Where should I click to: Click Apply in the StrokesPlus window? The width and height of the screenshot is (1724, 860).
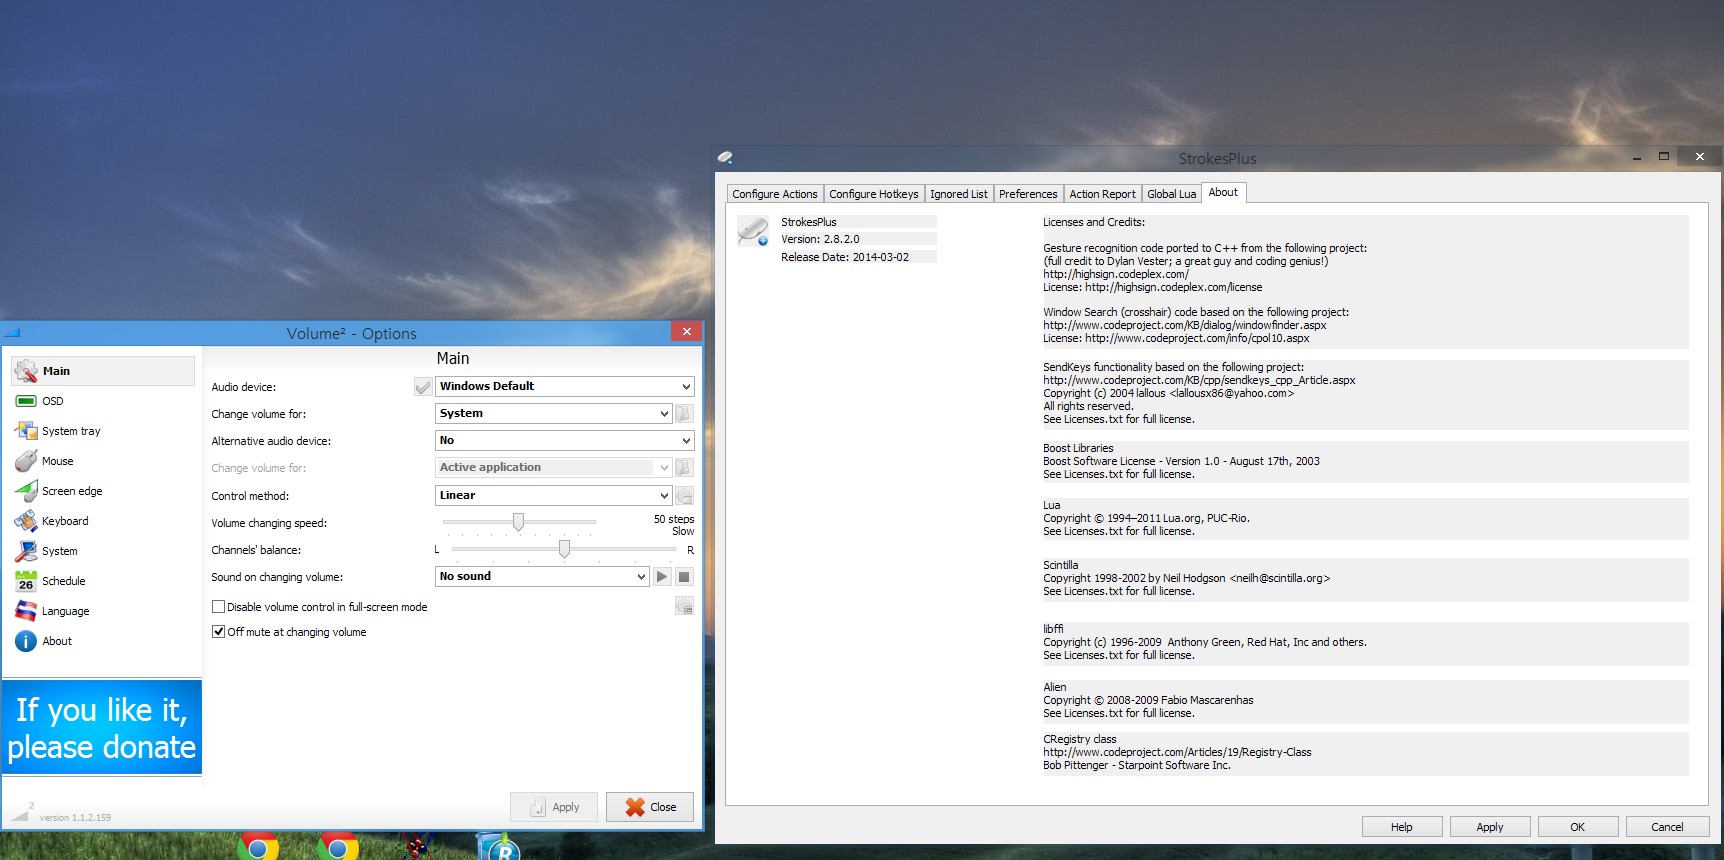click(1490, 827)
